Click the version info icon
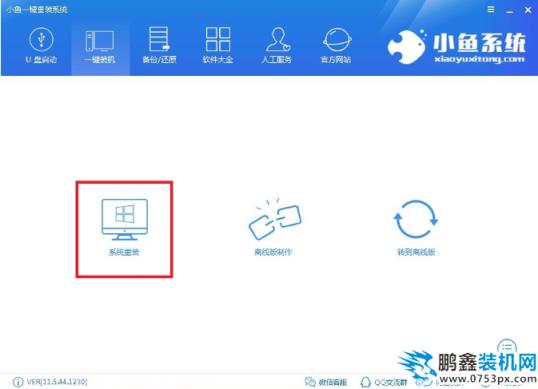The width and height of the screenshot is (538, 389). point(17,382)
